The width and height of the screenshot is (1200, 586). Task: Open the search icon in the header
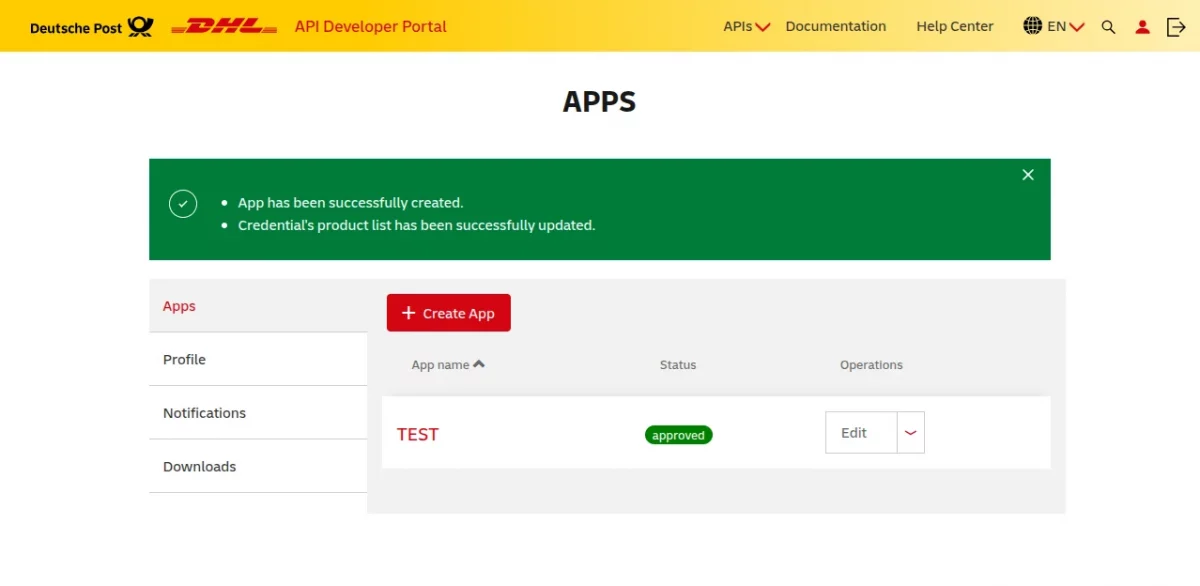tap(1108, 27)
